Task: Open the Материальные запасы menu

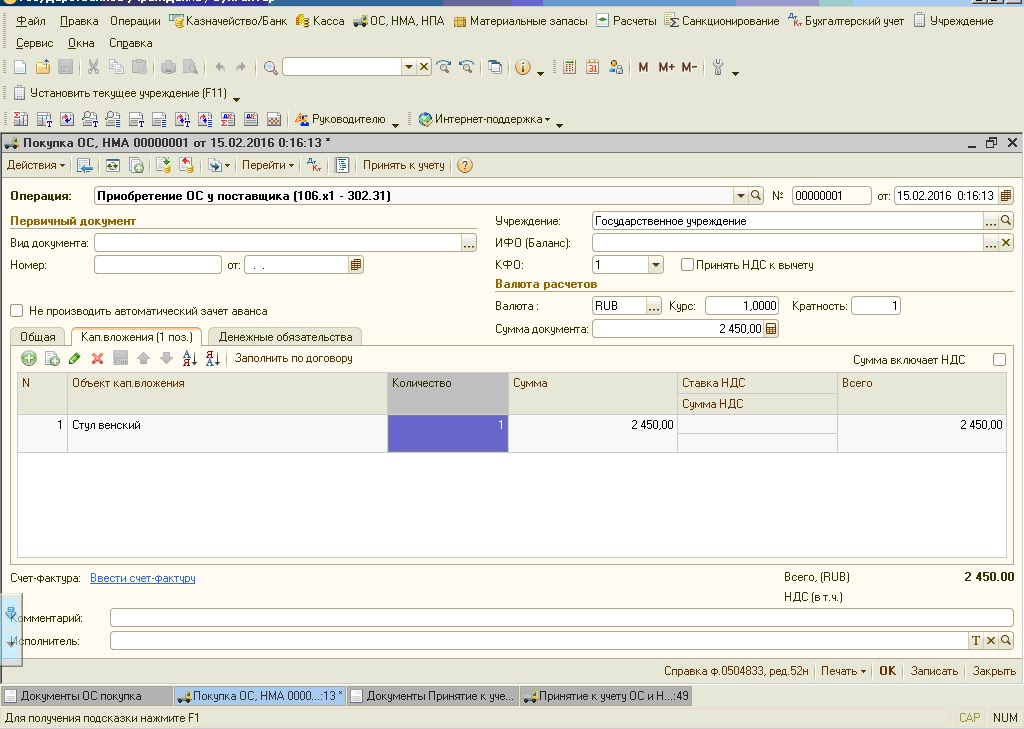Action: click(x=521, y=21)
